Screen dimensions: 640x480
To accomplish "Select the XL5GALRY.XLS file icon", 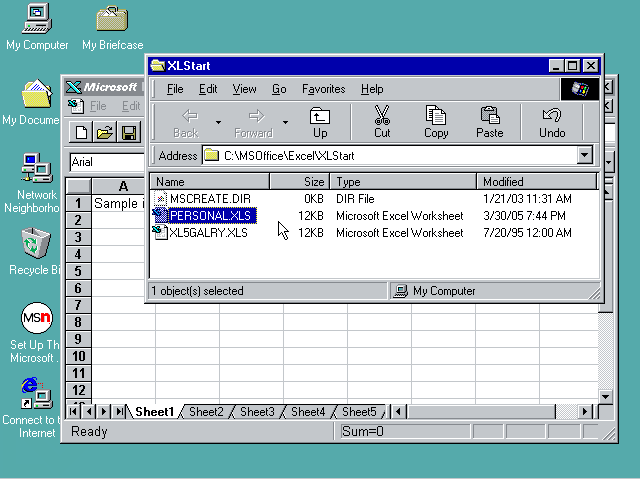I will 160,233.
